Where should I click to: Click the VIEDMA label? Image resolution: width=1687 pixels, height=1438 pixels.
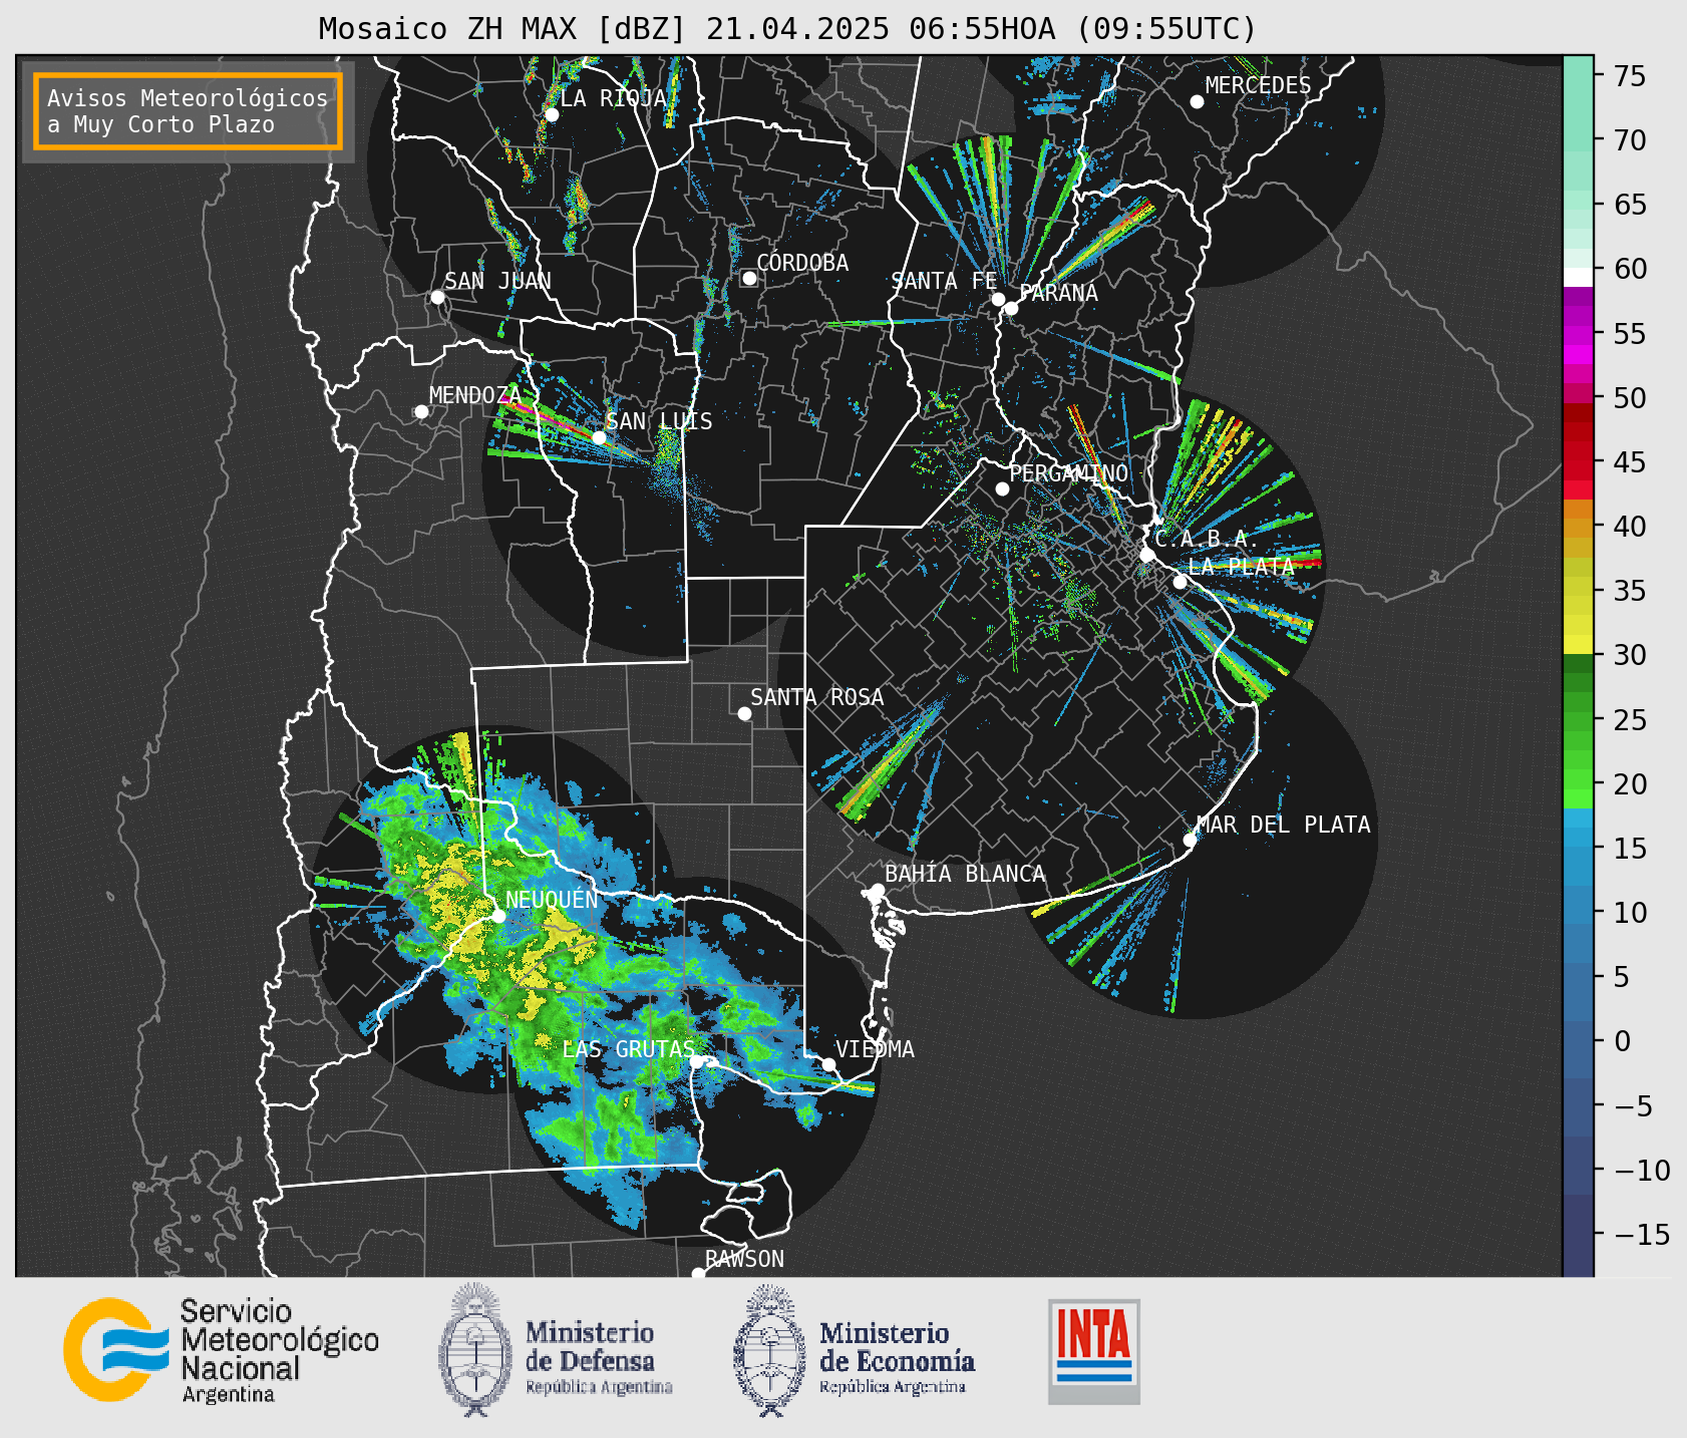875,1049
